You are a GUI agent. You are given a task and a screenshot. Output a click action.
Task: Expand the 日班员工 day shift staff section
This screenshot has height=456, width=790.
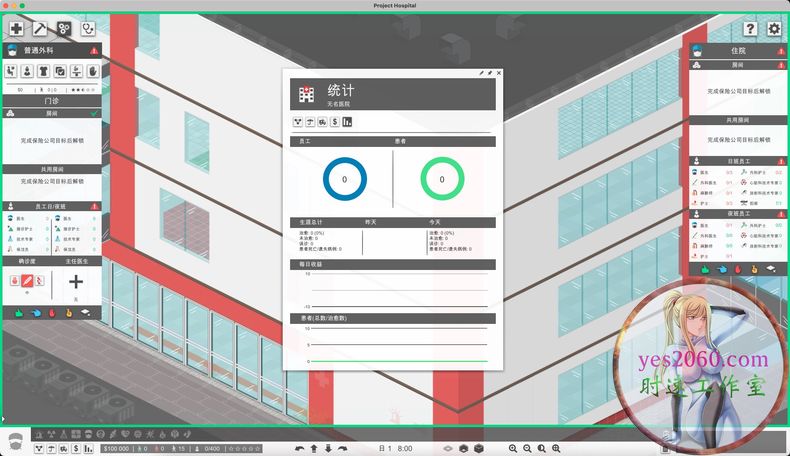pos(737,160)
